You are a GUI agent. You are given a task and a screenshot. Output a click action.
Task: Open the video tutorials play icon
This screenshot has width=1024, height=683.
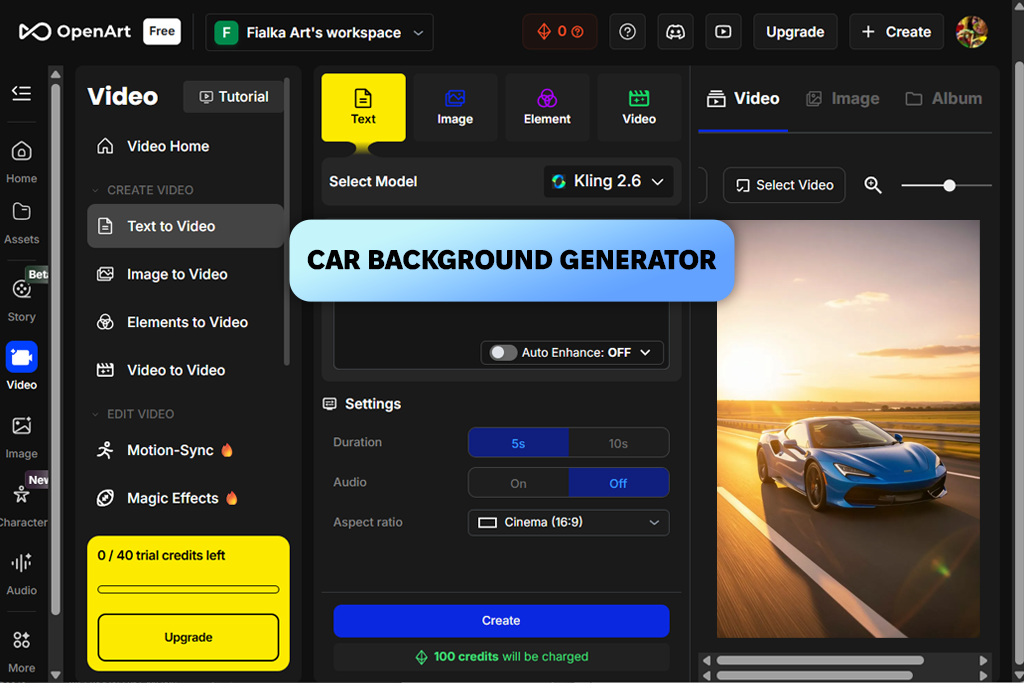[x=723, y=32]
